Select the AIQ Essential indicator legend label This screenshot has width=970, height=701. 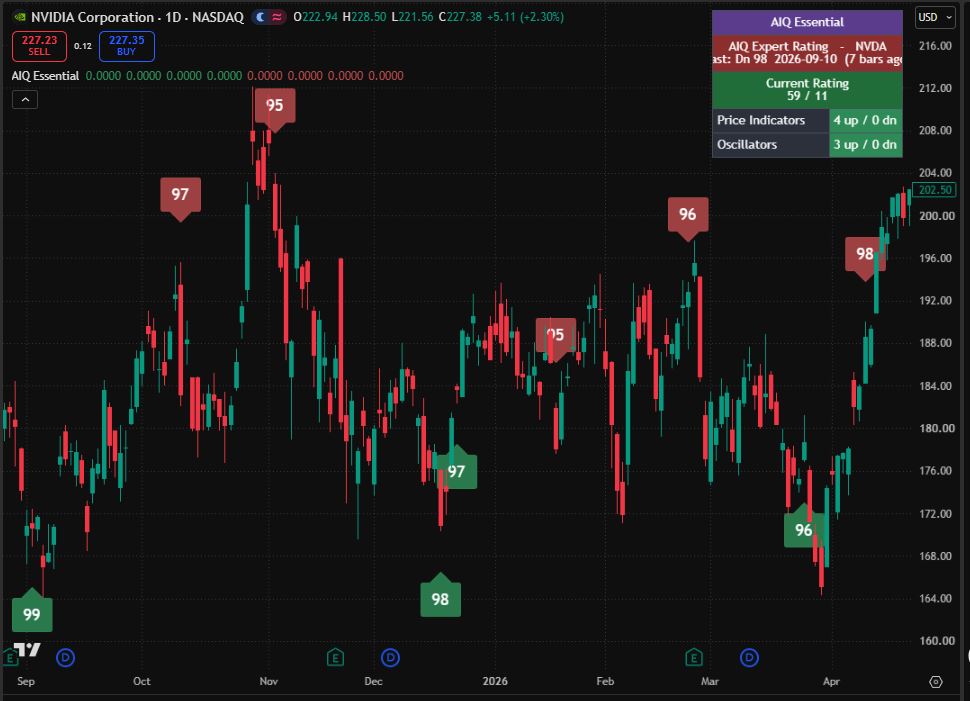[45, 76]
